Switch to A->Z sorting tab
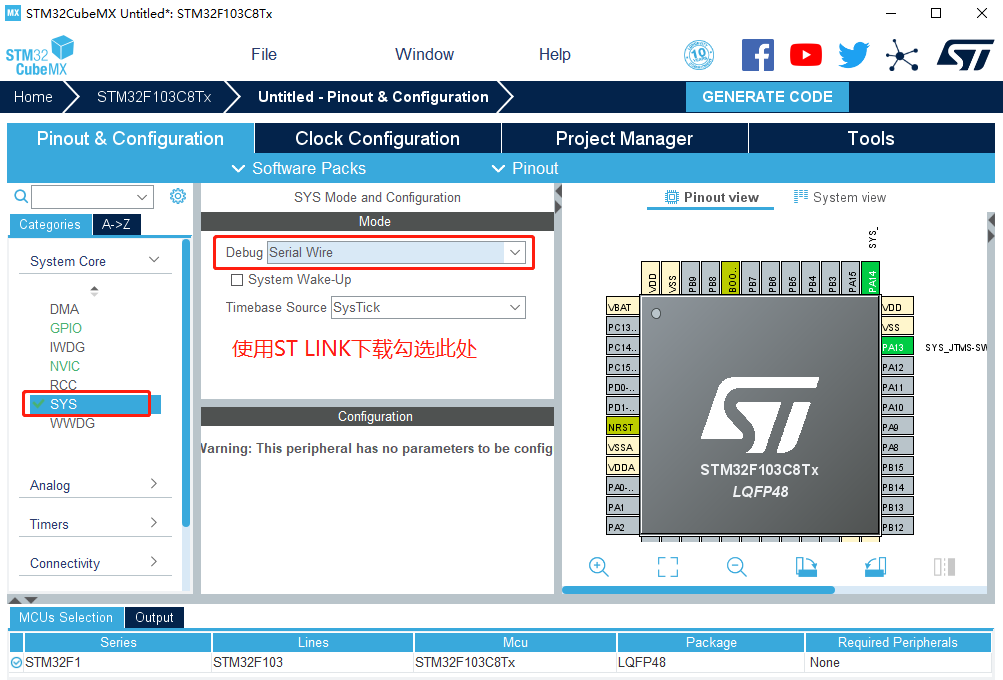This screenshot has width=1003, height=680. pos(116,225)
